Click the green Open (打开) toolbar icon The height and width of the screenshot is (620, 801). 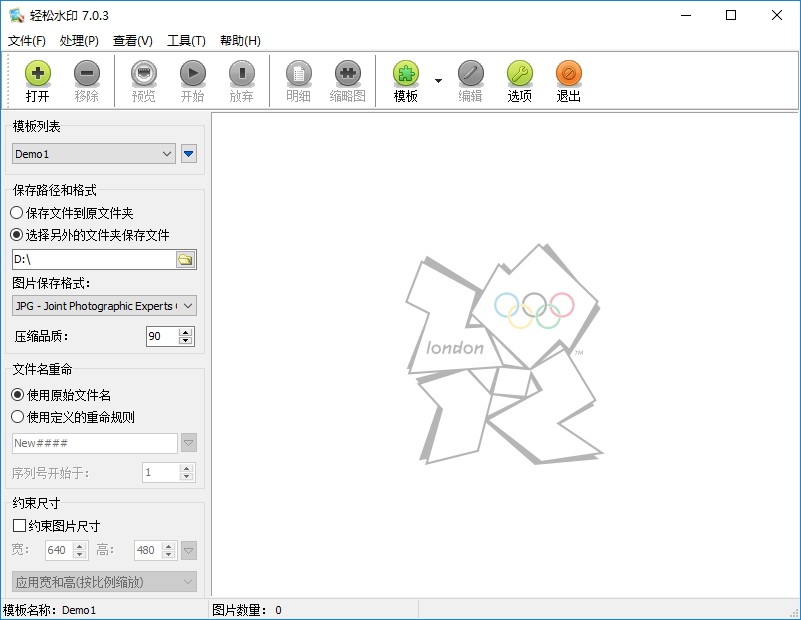38,74
